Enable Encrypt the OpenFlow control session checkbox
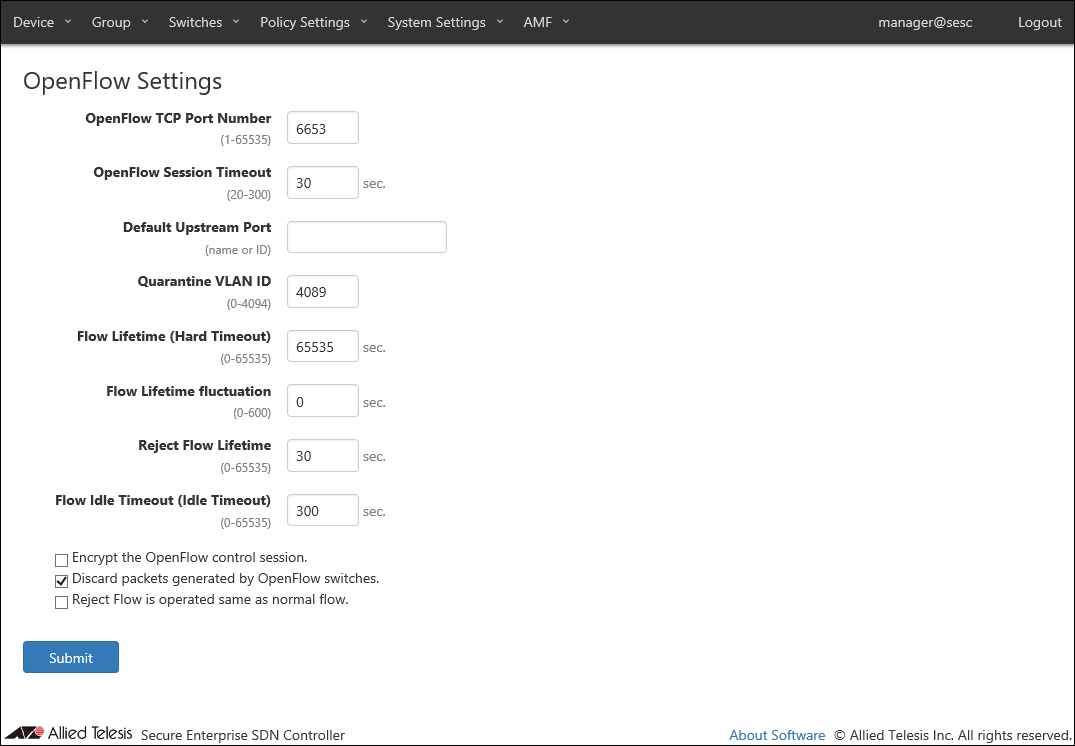 click(62, 559)
